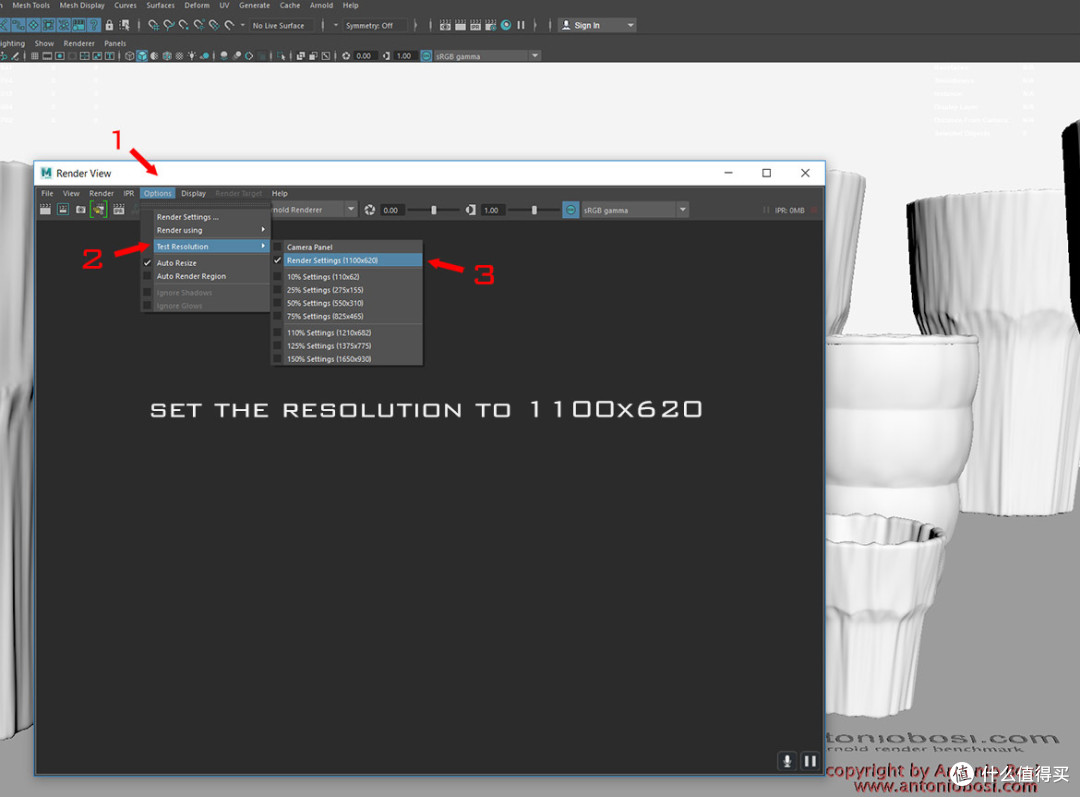Click the redo previous render clapperboard icon

(45, 209)
